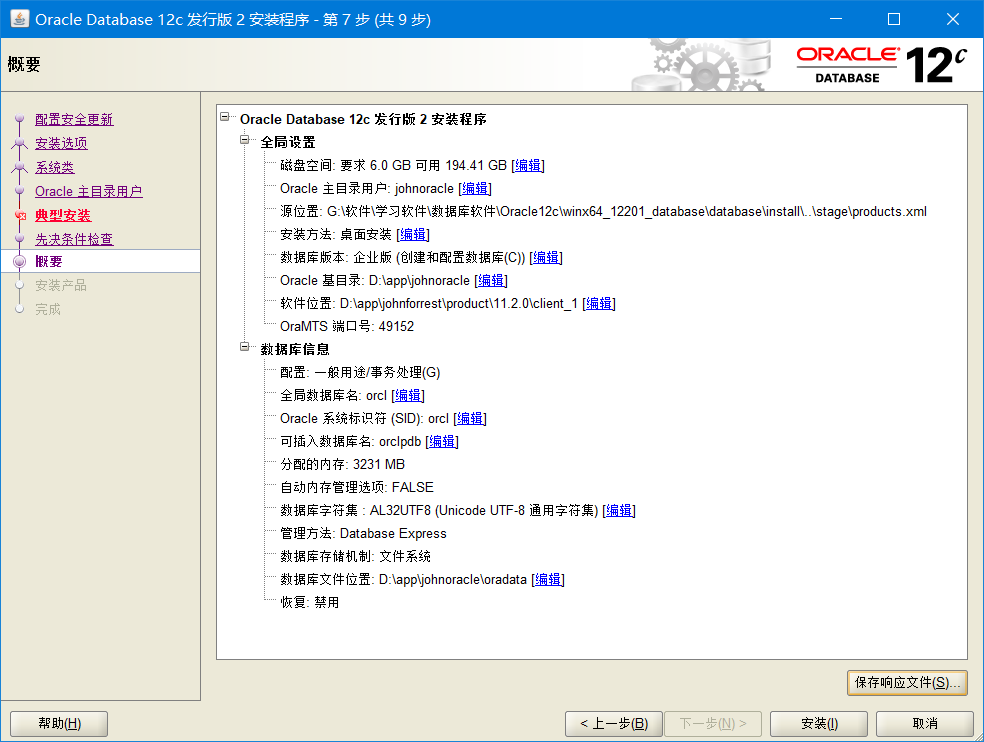Go back with 上一步(B) button
984x742 pixels.
click(x=614, y=724)
